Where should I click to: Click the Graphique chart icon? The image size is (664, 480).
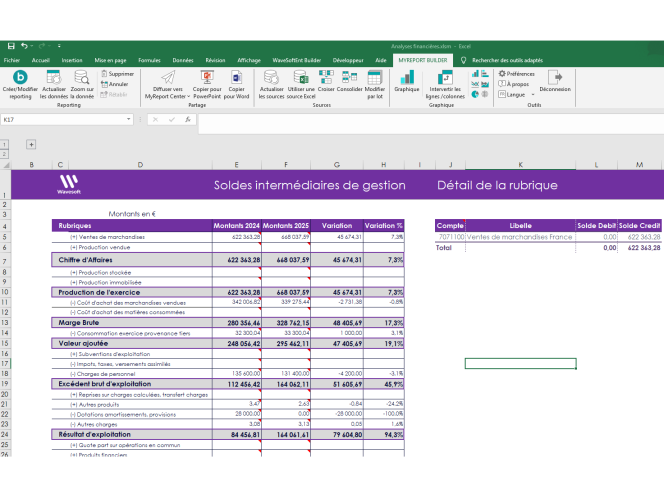click(407, 77)
